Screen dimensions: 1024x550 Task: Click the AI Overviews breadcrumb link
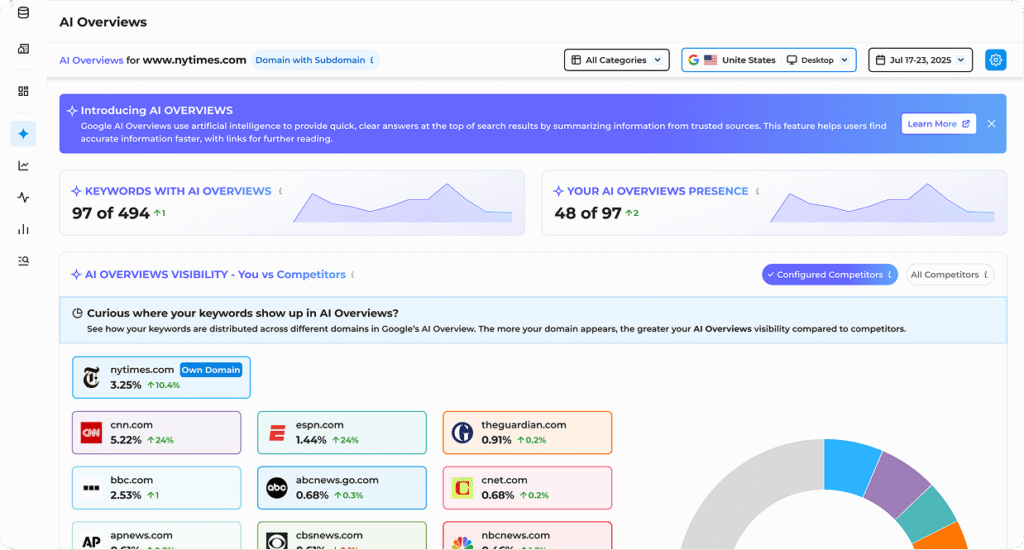click(x=91, y=60)
